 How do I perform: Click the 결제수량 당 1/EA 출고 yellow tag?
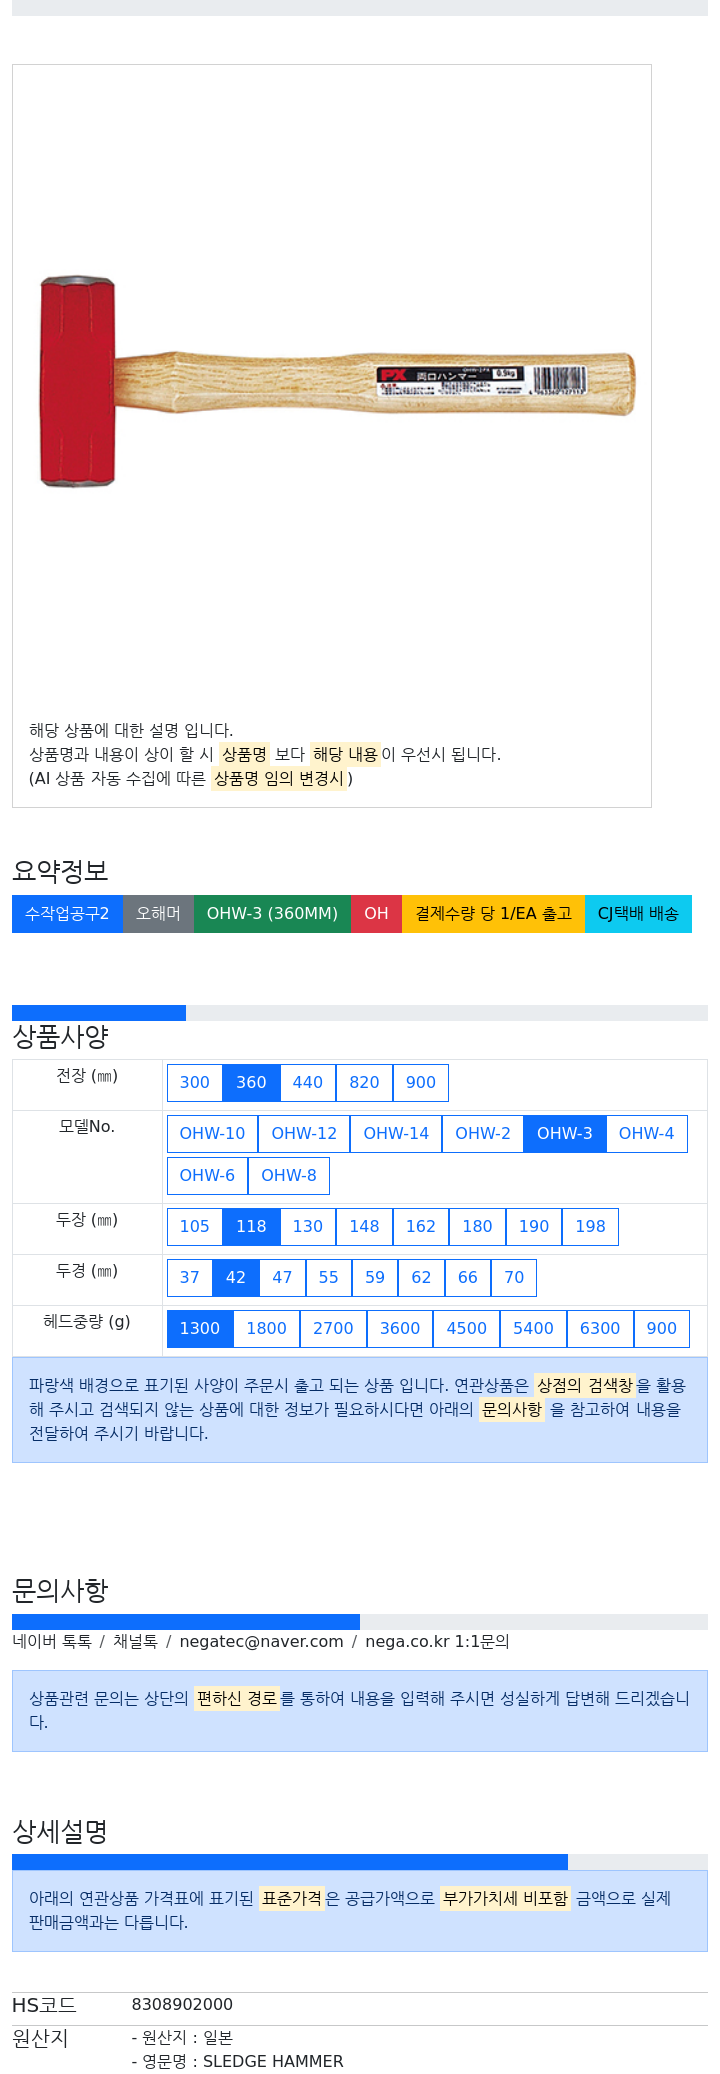coord(493,914)
